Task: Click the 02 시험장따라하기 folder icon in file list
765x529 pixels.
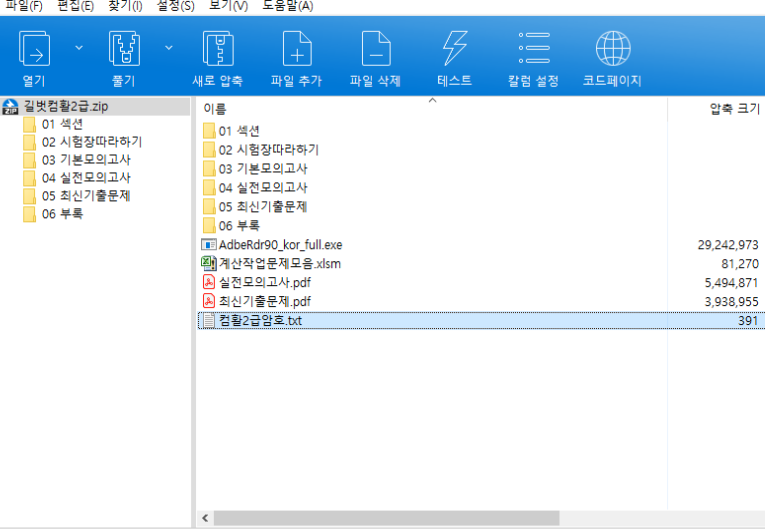Action: point(209,150)
